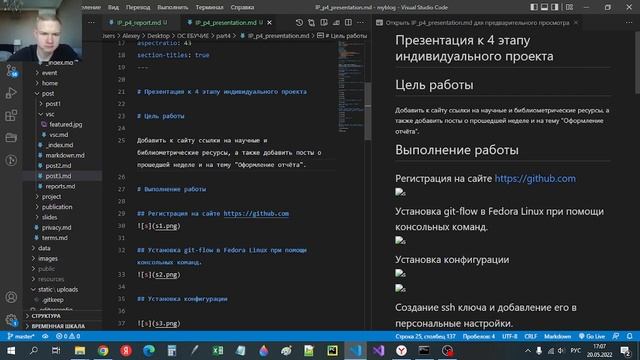
Task: Click Go Live in status bar
Action: pyautogui.click(x=592, y=336)
